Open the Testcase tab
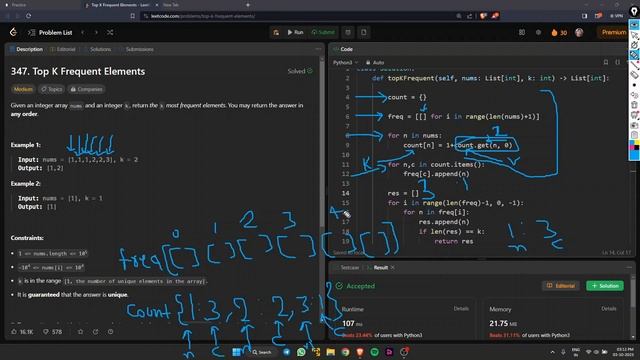 (347, 267)
